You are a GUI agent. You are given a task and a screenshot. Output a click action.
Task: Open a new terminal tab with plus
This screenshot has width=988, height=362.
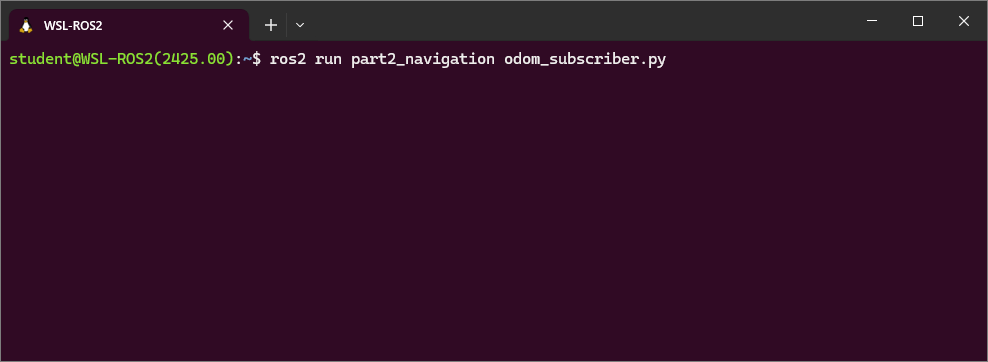270,25
